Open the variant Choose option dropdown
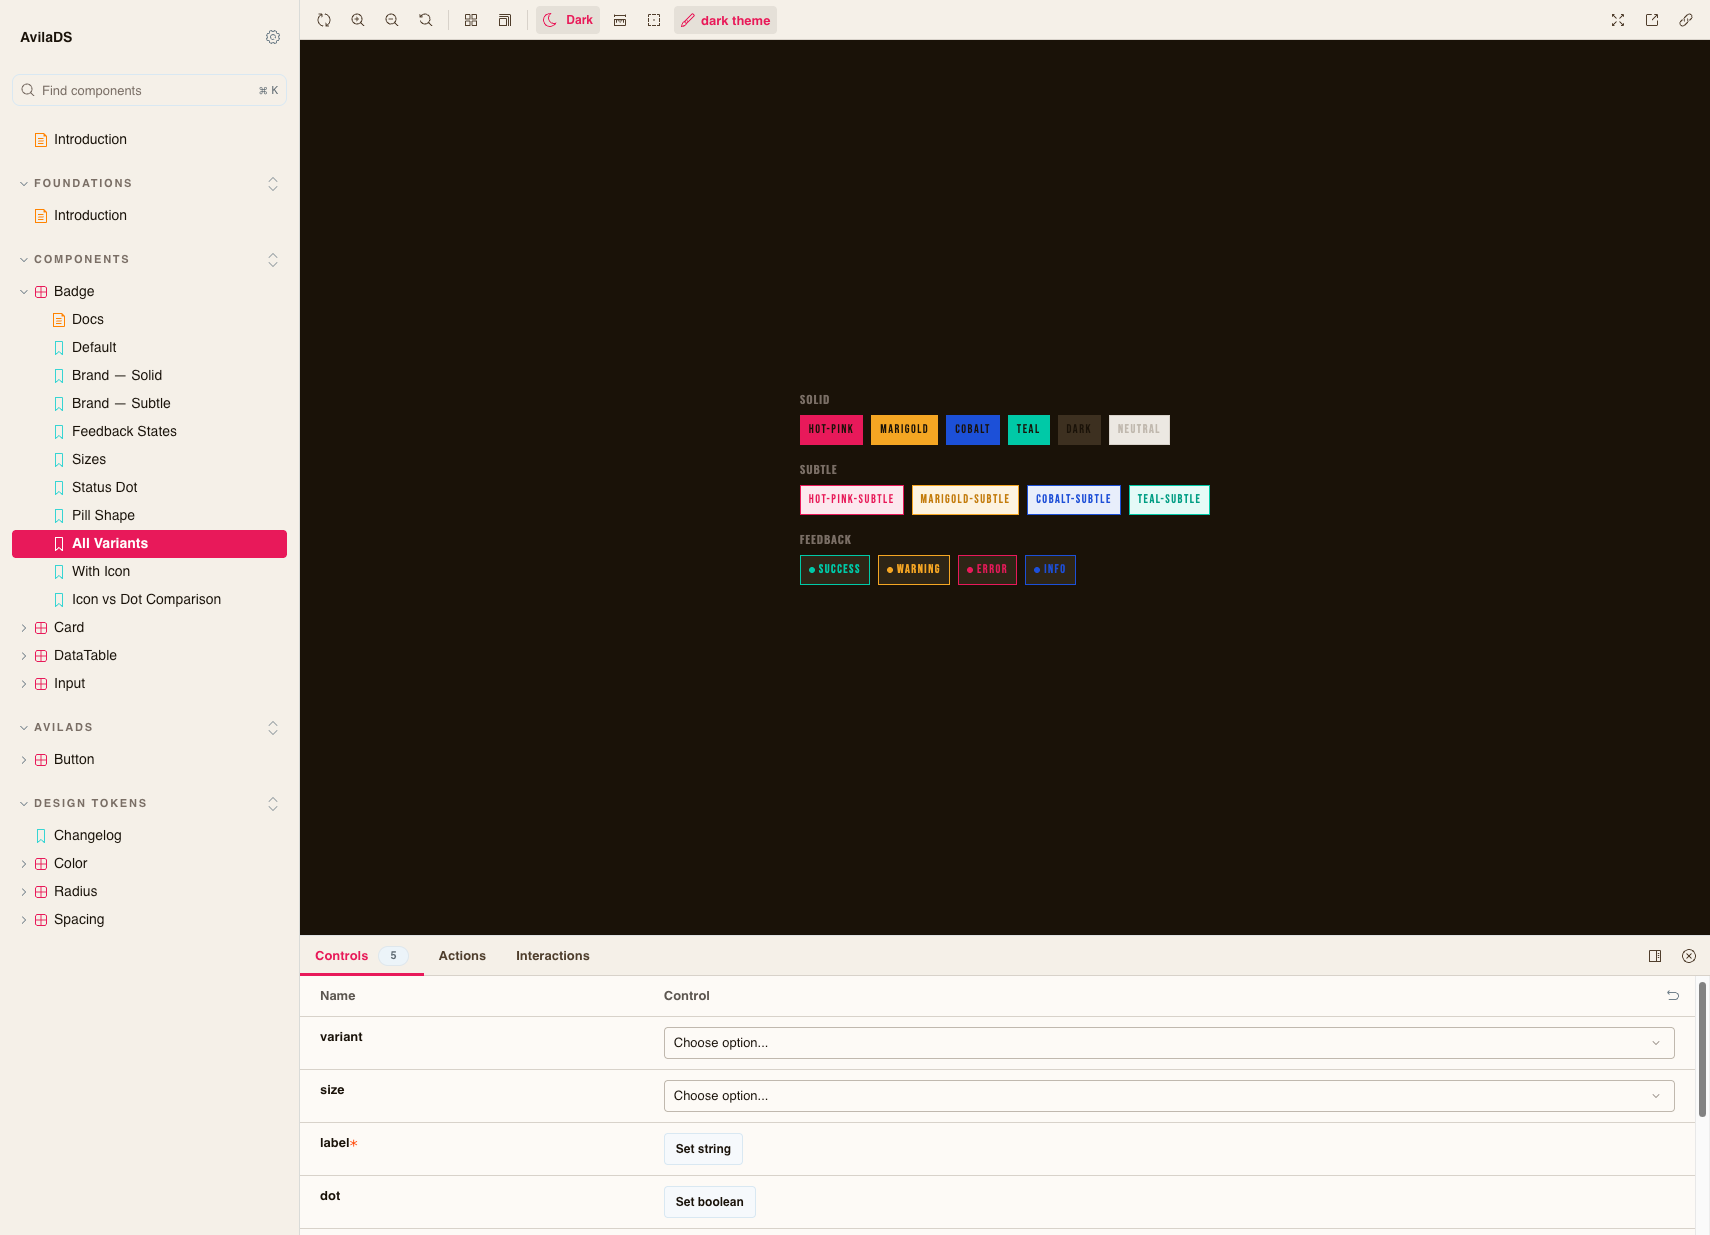The height and width of the screenshot is (1235, 1710). pyautogui.click(x=1168, y=1042)
